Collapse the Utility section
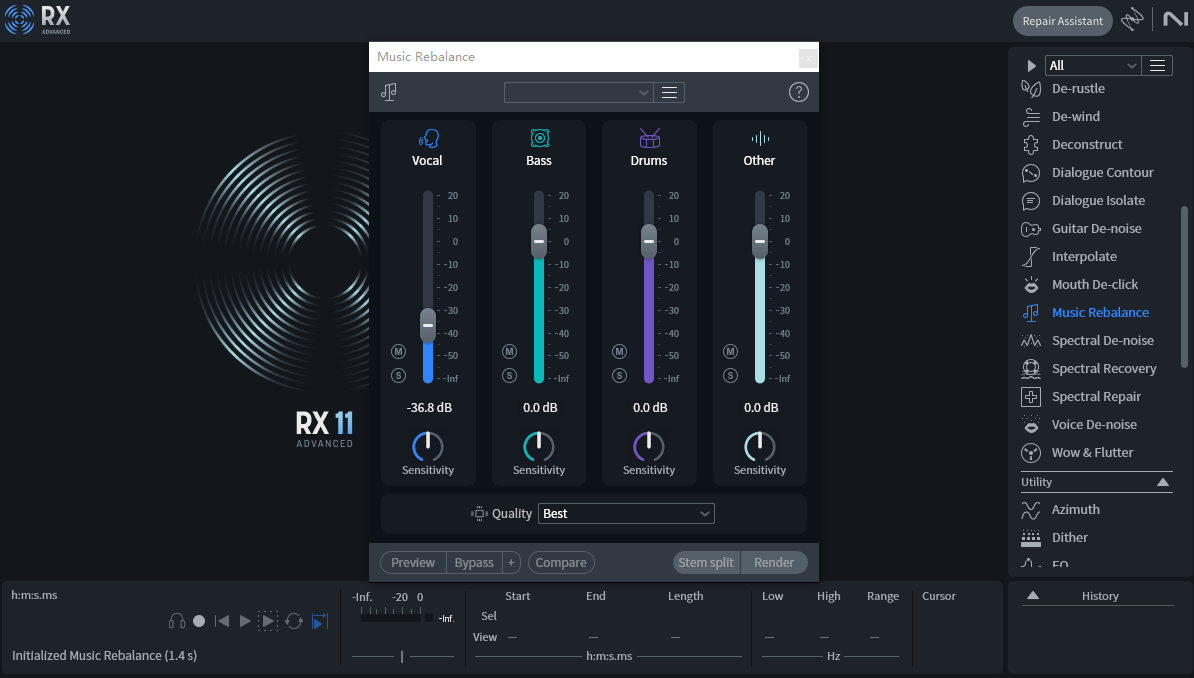The image size is (1194, 678). [x=1163, y=482]
